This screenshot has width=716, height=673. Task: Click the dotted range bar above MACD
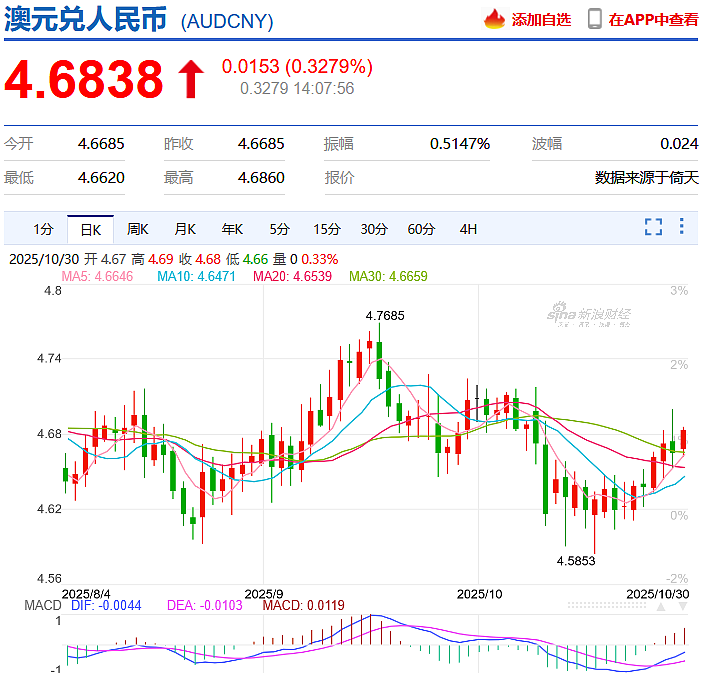[x=607, y=605]
